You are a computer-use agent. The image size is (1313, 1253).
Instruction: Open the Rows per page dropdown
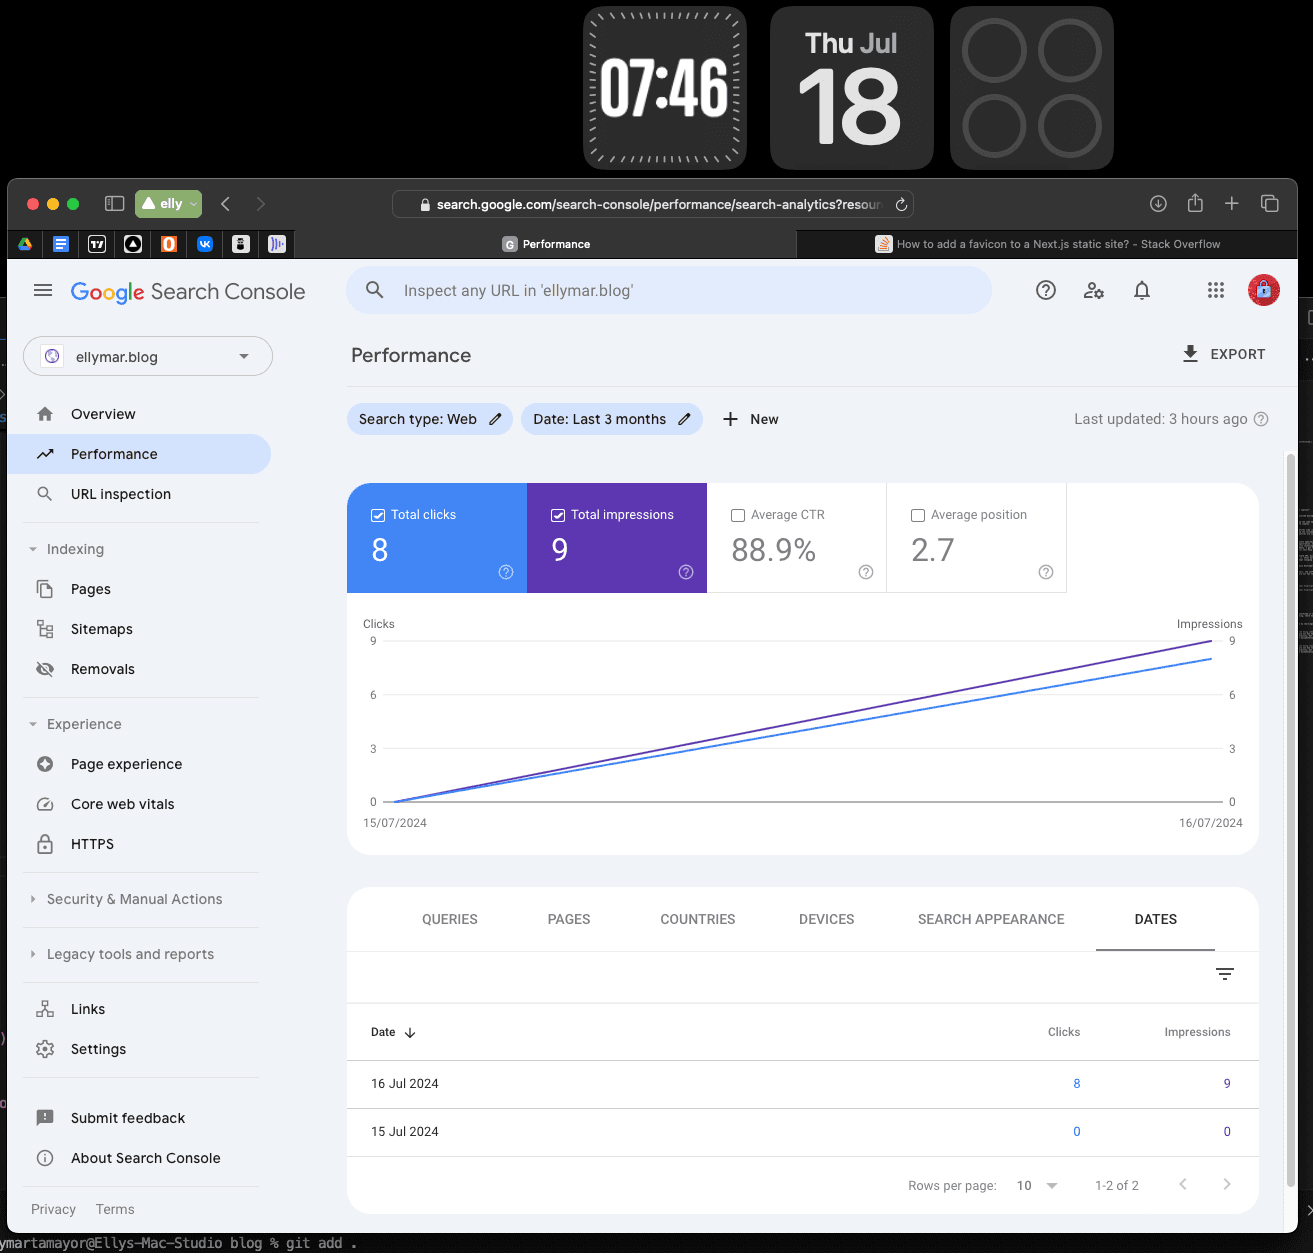(x=1038, y=1186)
